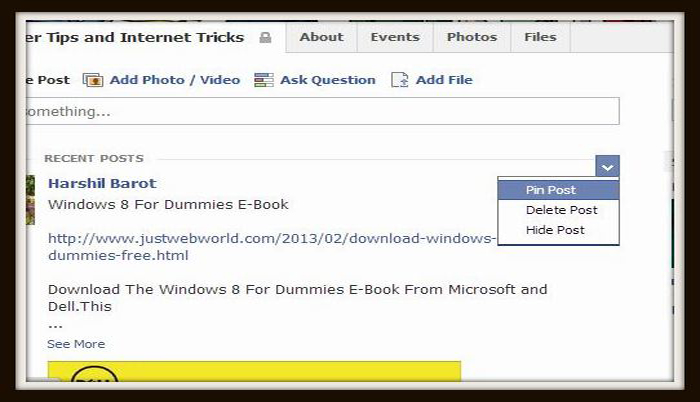Image resolution: width=700 pixels, height=402 pixels.
Task: Go to the Photos tab
Action: point(472,37)
